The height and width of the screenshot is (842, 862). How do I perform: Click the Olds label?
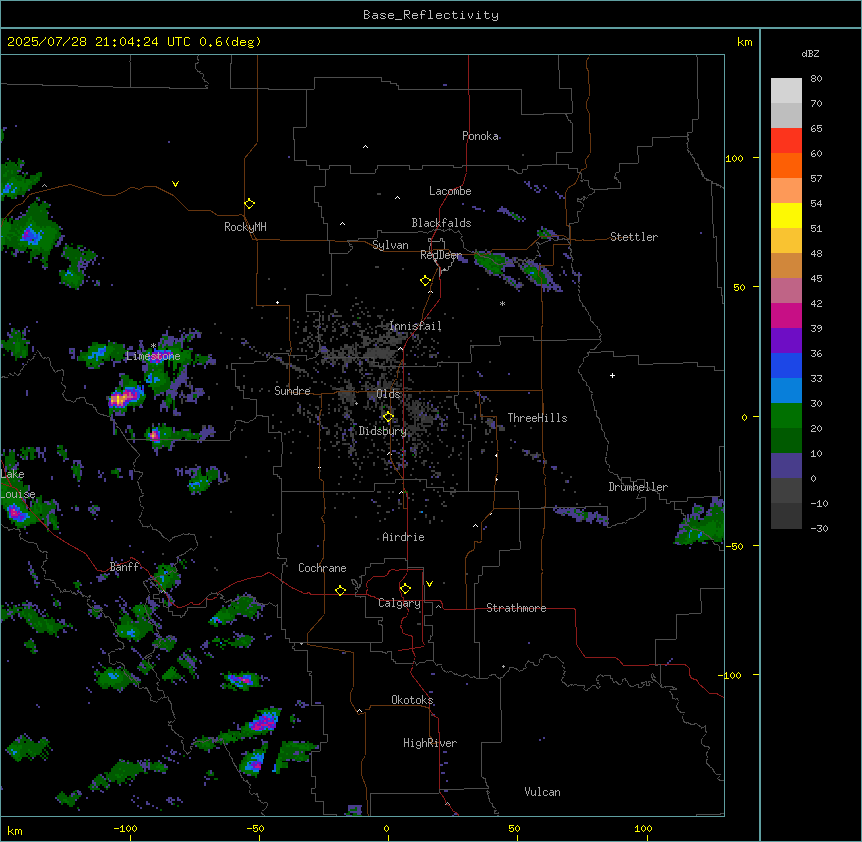[388, 394]
